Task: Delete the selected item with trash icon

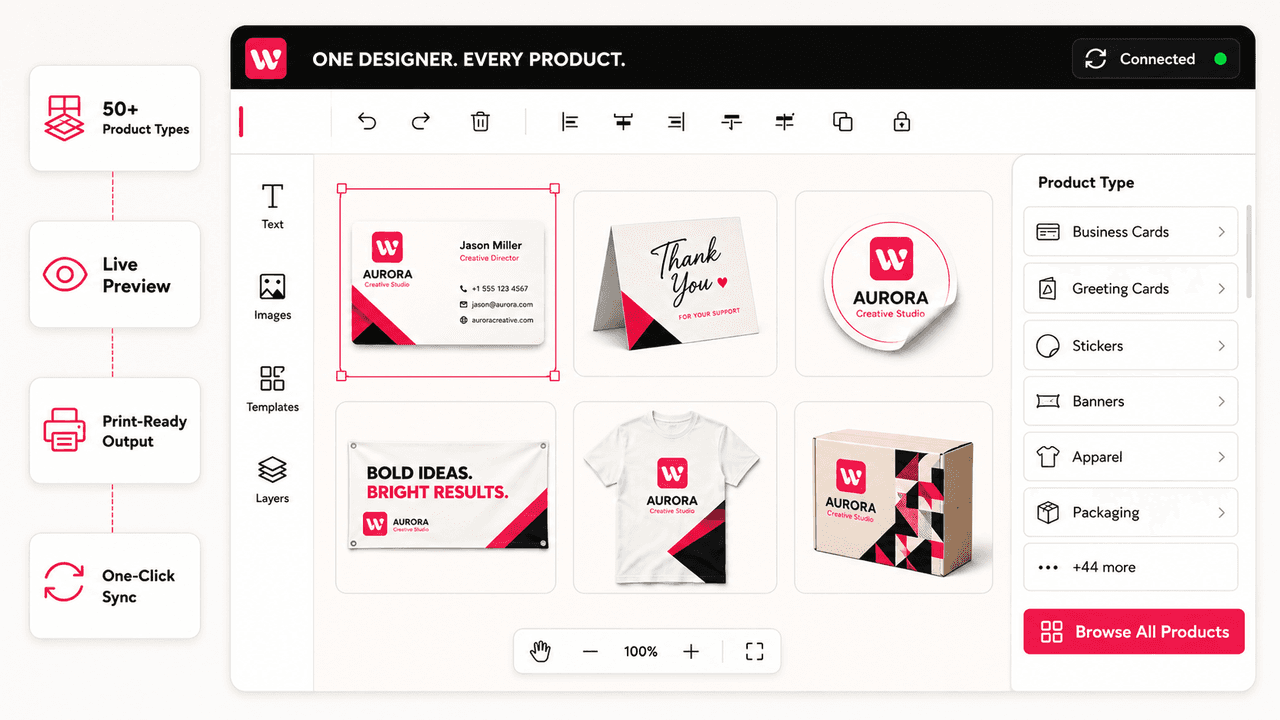Action: pos(481,122)
